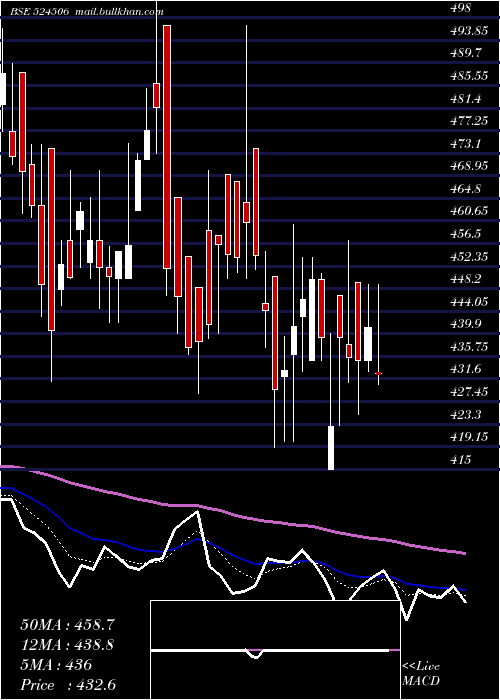Select the 498 price axis label
This screenshot has height=700, width=500.
point(460,8)
